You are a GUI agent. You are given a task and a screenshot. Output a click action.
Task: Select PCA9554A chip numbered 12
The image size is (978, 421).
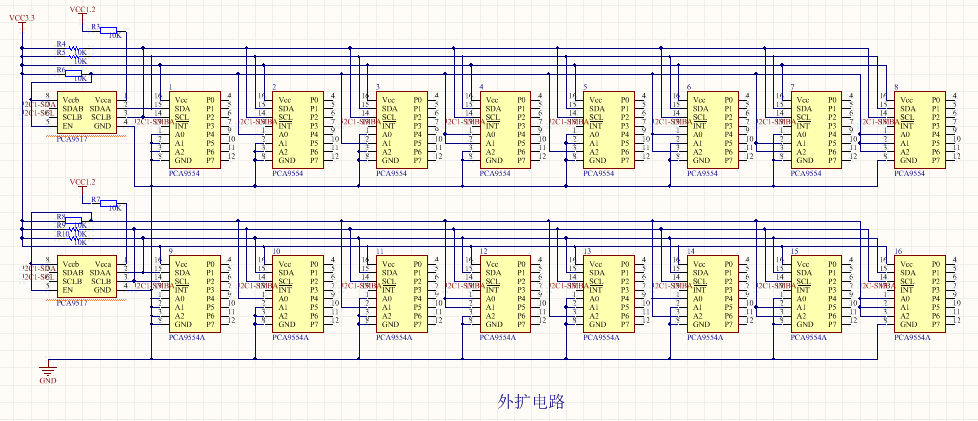click(505, 294)
